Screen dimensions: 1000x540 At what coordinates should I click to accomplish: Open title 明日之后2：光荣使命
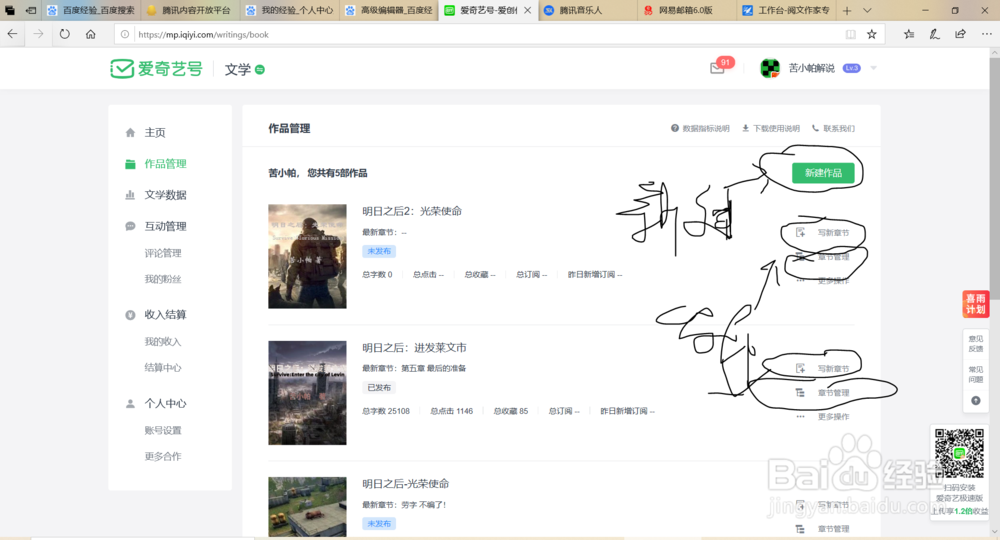coord(412,211)
